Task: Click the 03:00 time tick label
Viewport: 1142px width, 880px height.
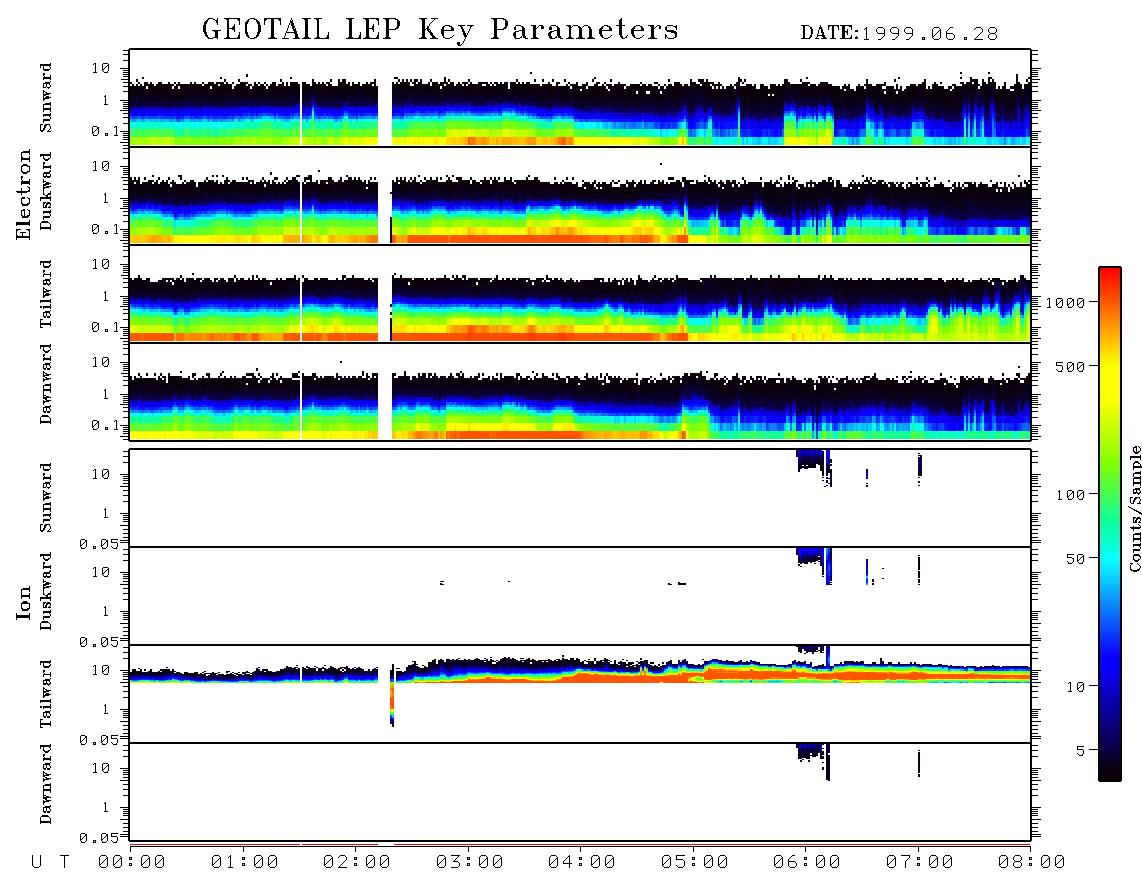Action: [470, 863]
